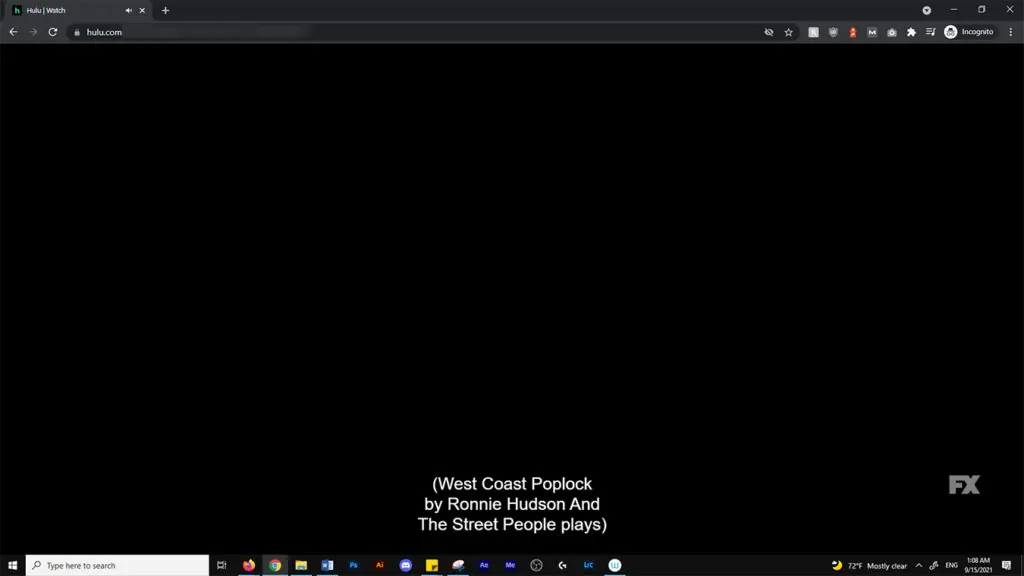Click the gray square extension icon after the star

[x=813, y=32]
